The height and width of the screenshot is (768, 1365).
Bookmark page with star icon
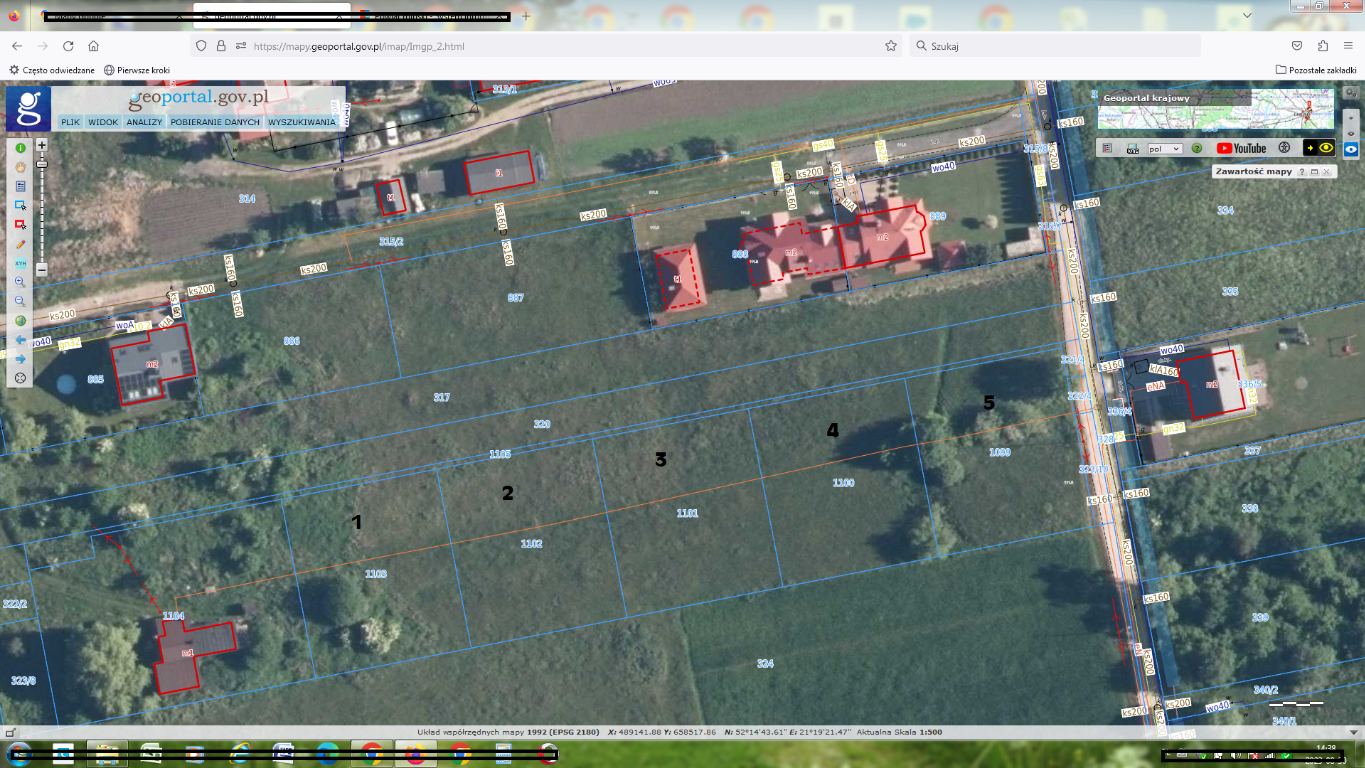[x=890, y=46]
